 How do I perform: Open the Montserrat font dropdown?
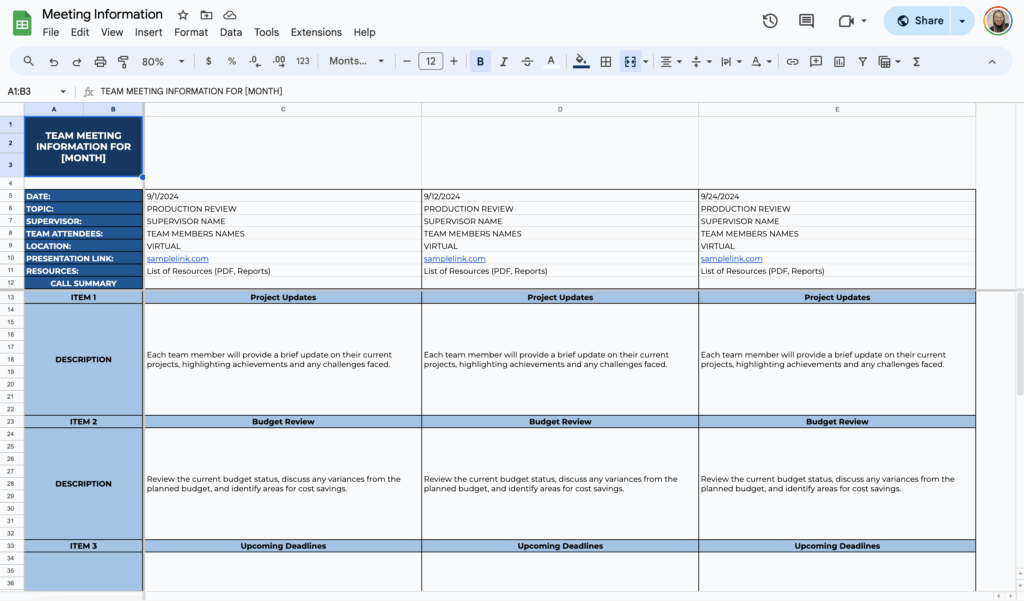click(x=352, y=61)
